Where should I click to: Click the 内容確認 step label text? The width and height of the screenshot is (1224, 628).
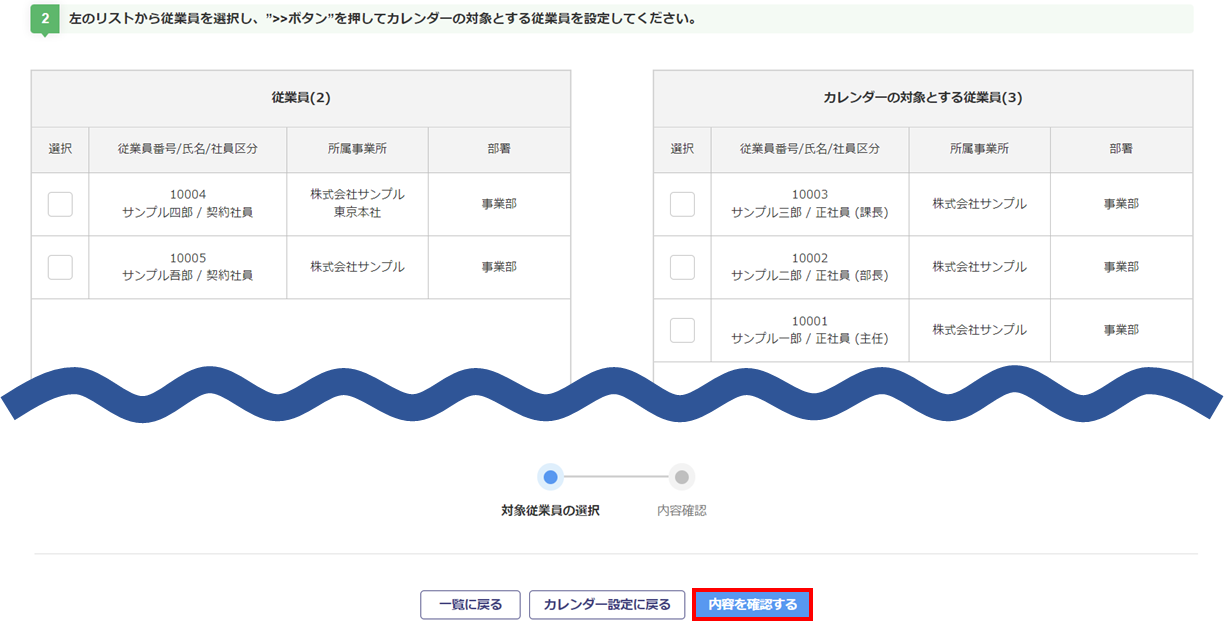[x=682, y=510]
